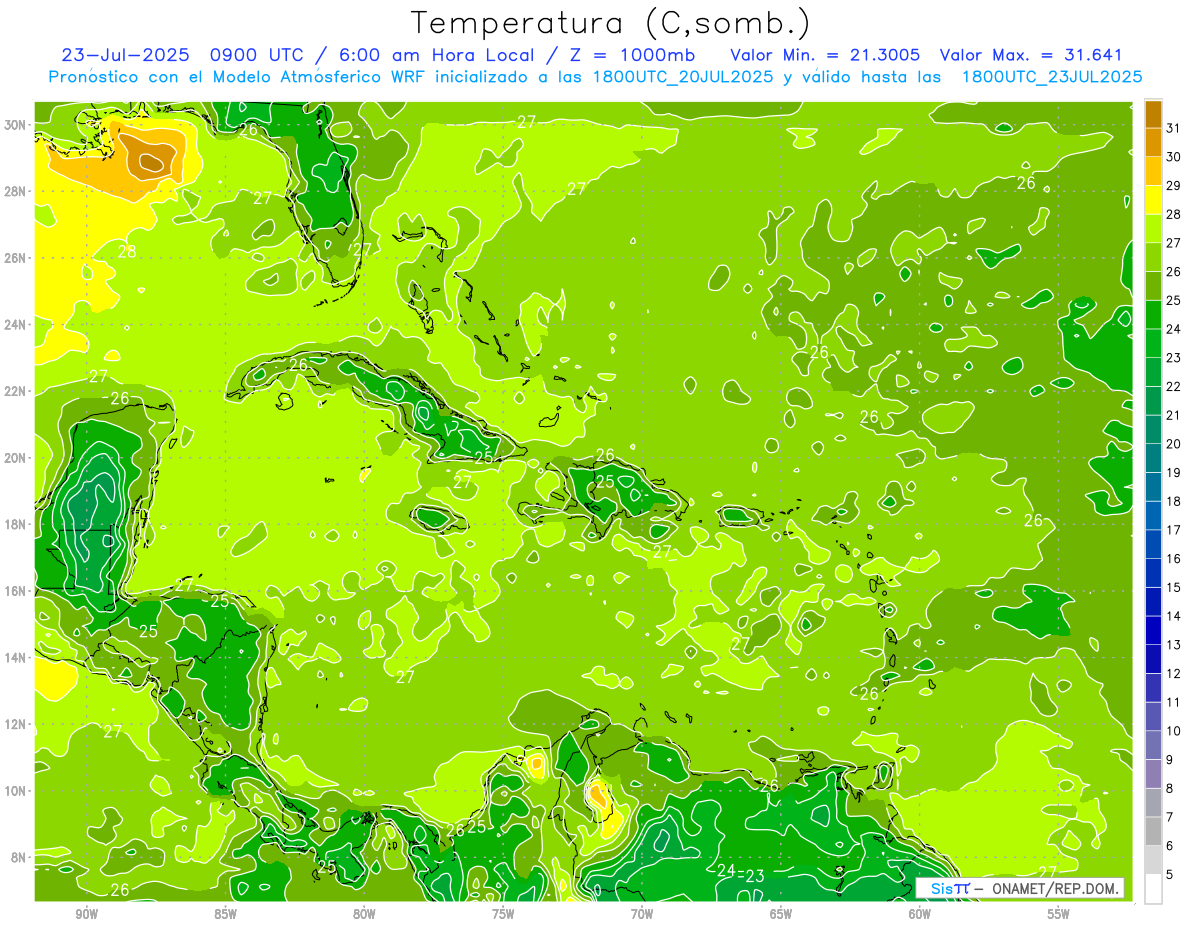The width and height of the screenshot is (1200, 927).
Task: Click the color legend label '7'
Action: tap(1170, 817)
